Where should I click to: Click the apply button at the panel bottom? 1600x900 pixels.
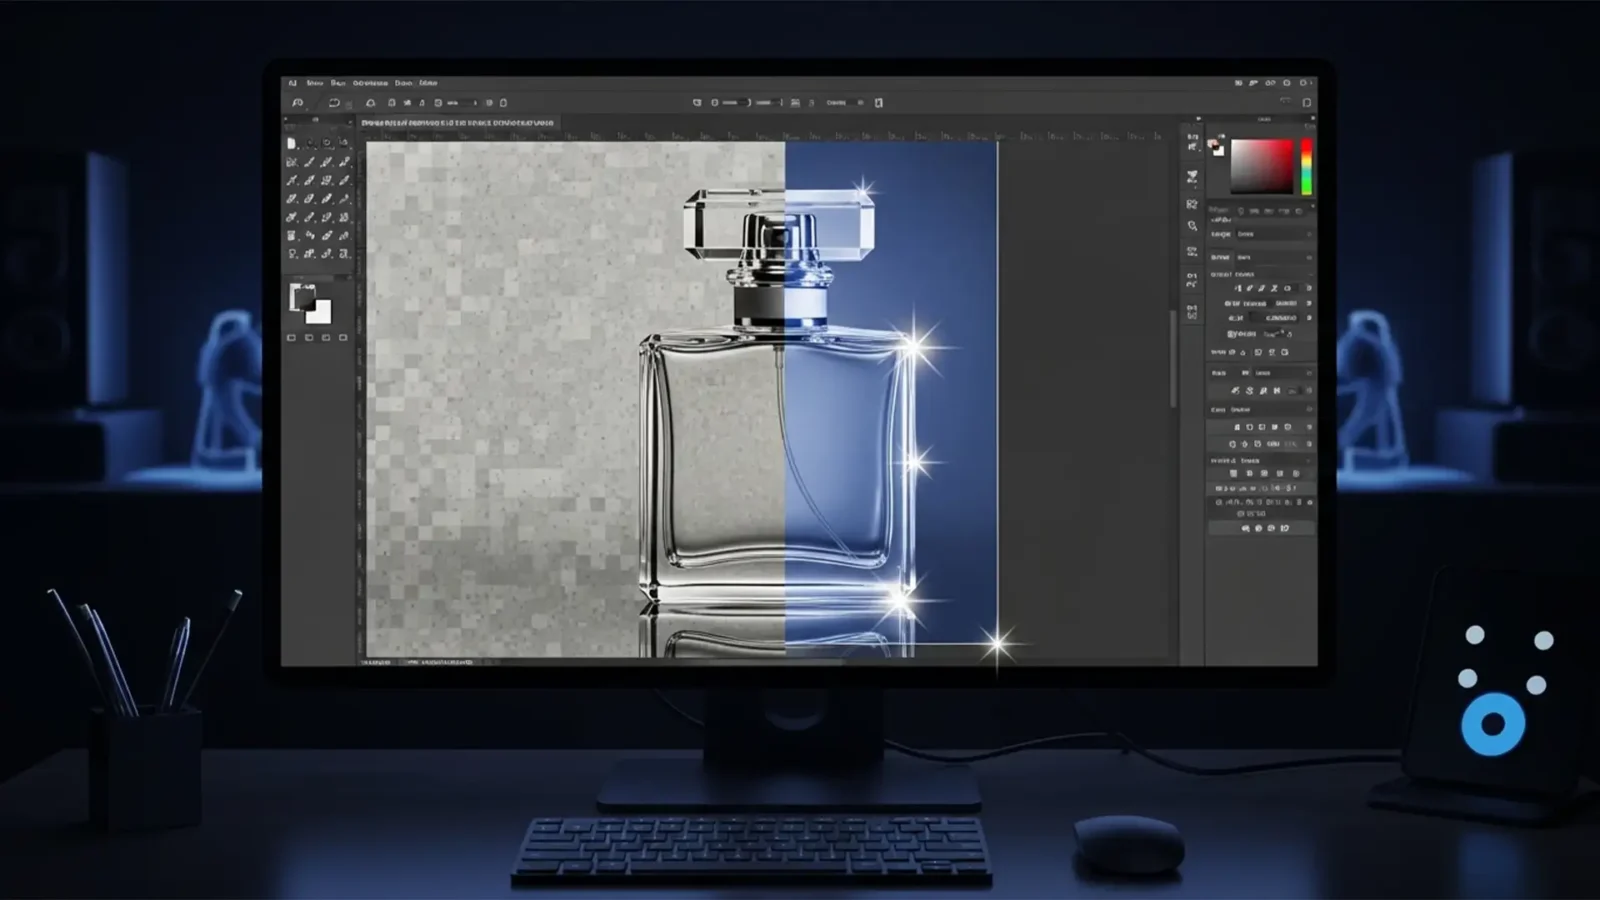[x=1260, y=529]
